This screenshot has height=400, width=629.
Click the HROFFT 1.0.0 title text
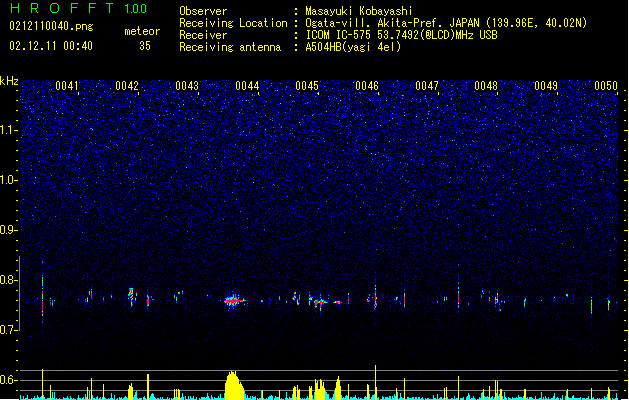(x=78, y=8)
